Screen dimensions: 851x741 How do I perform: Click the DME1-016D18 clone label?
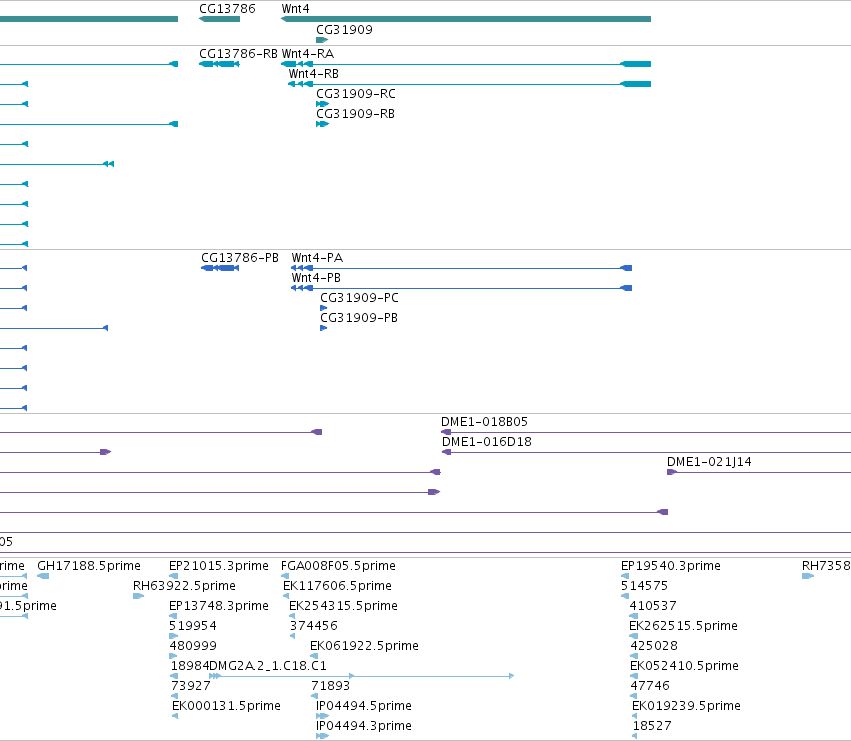point(487,442)
